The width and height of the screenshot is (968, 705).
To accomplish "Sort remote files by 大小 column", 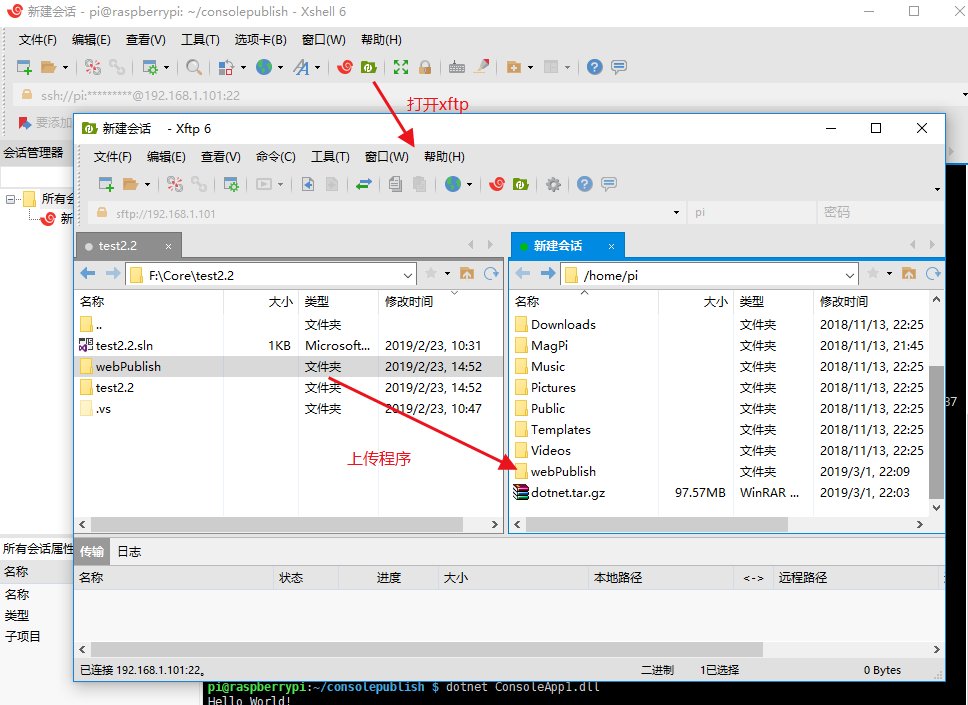I will 696,301.
